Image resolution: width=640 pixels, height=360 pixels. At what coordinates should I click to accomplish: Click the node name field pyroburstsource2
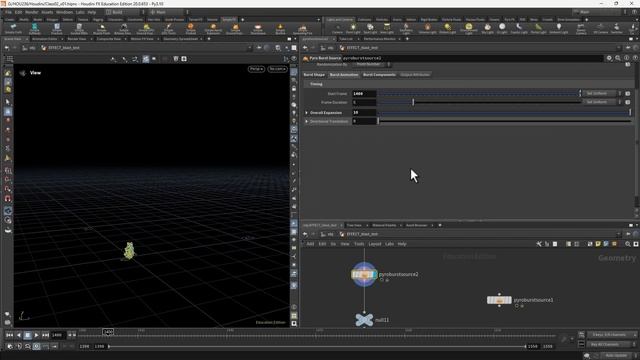coord(472,58)
